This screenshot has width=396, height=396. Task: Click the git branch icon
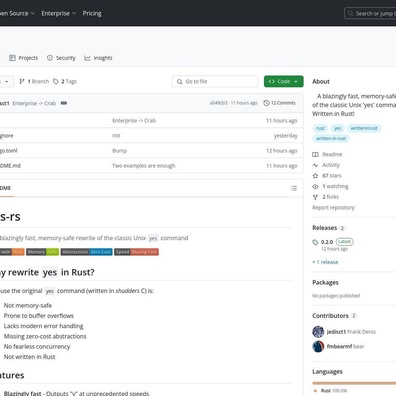tap(22, 81)
